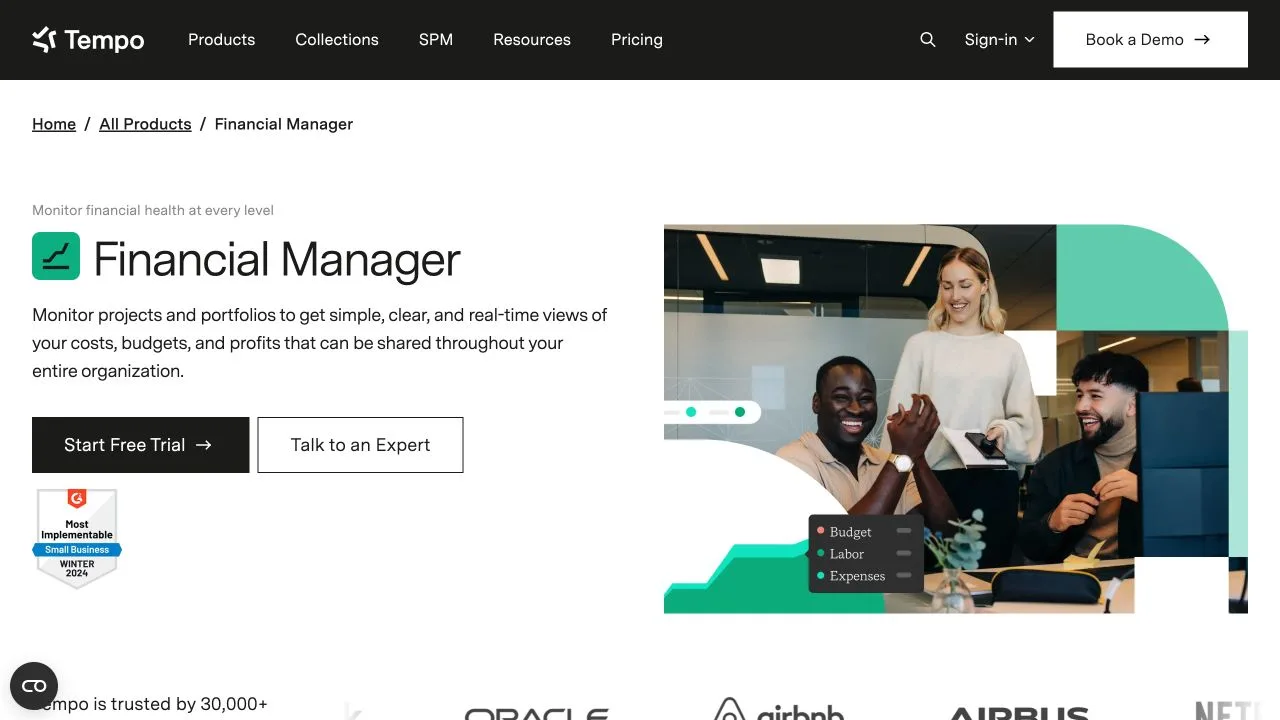Open the search magnifier icon
1280x720 pixels.
[928, 40]
